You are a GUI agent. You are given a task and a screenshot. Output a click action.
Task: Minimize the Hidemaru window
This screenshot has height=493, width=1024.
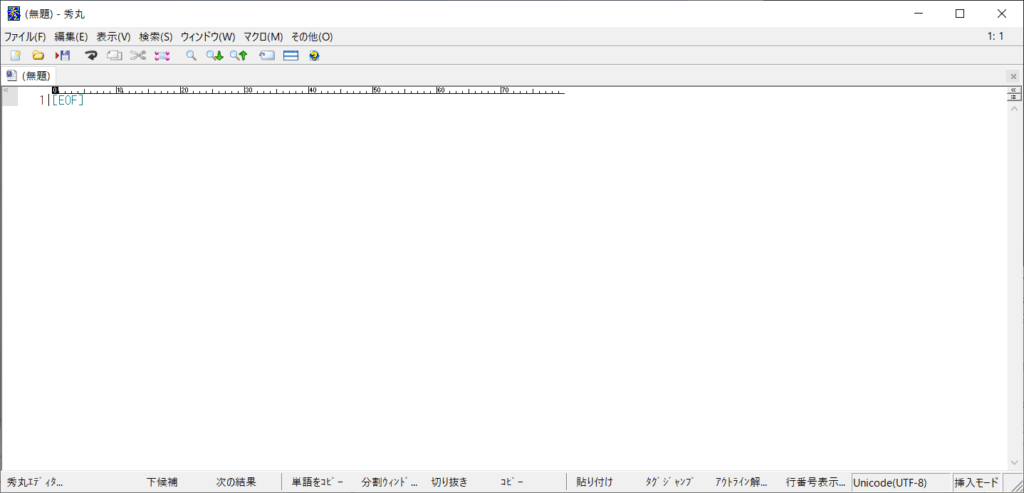point(919,14)
